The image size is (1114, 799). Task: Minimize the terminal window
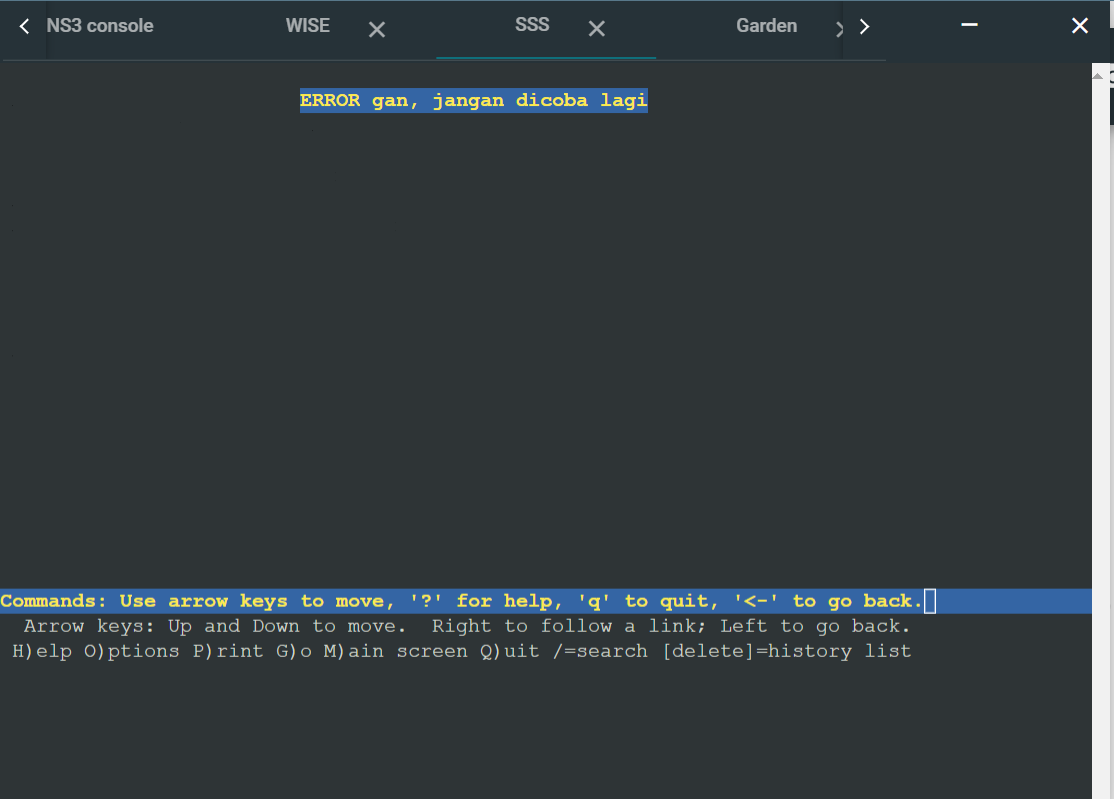coord(968,25)
